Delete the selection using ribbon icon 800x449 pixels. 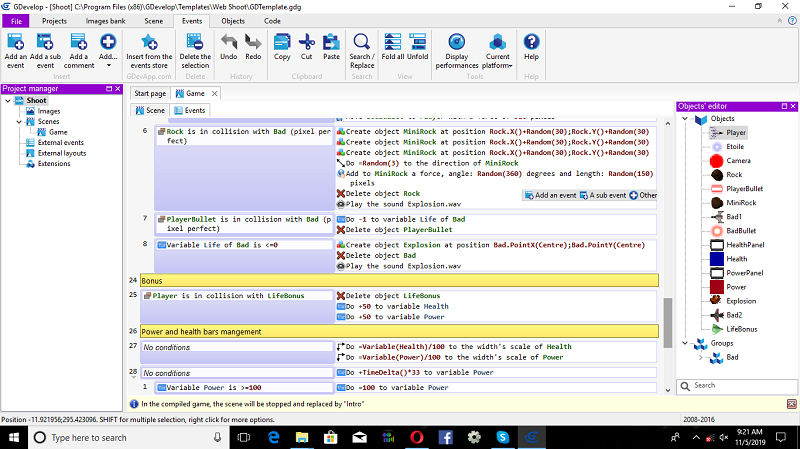[195, 42]
